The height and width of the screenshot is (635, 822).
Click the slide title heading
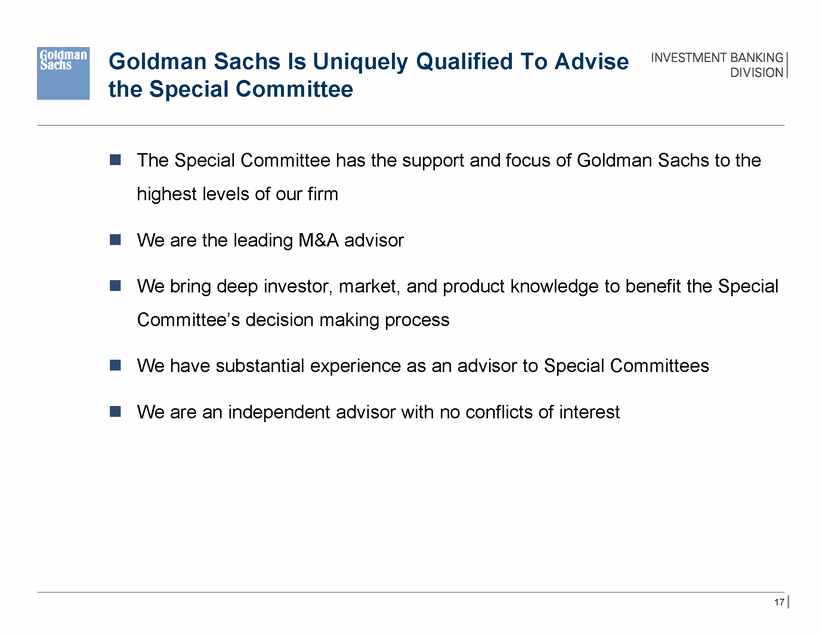[x=369, y=75]
